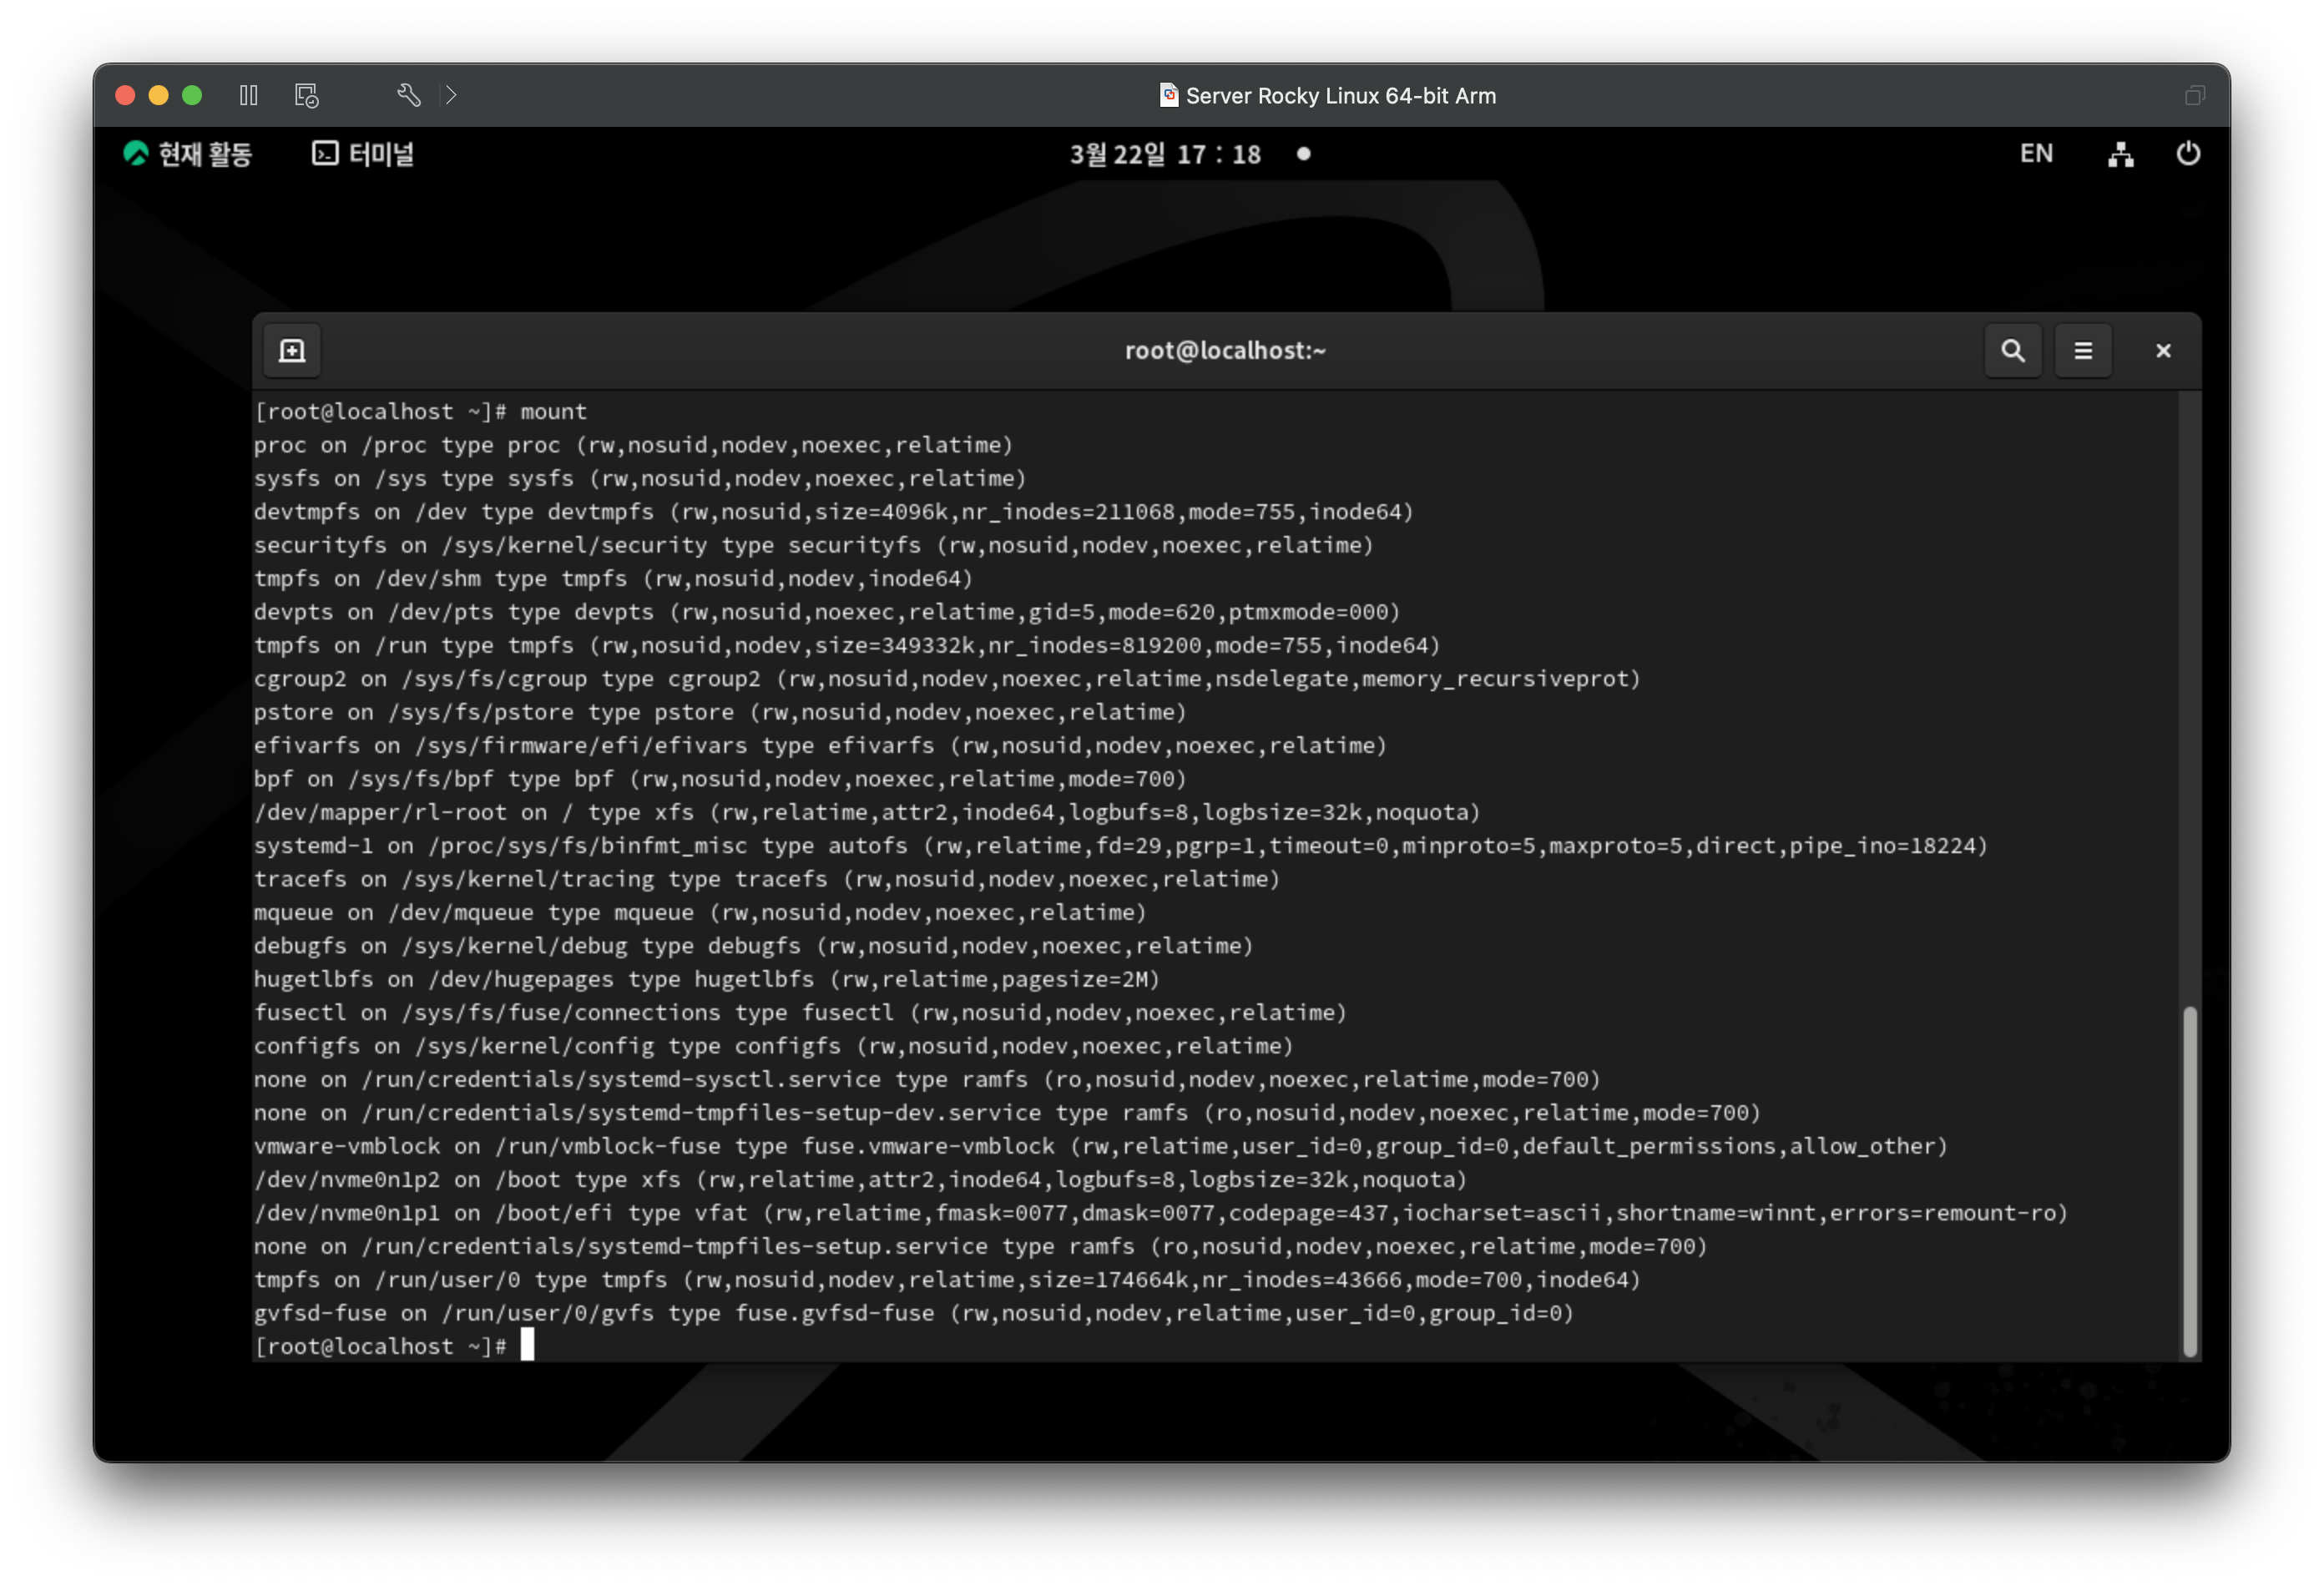Enter full screen with the green button
The width and height of the screenshot is (2324, 1586).
point(192,95)
